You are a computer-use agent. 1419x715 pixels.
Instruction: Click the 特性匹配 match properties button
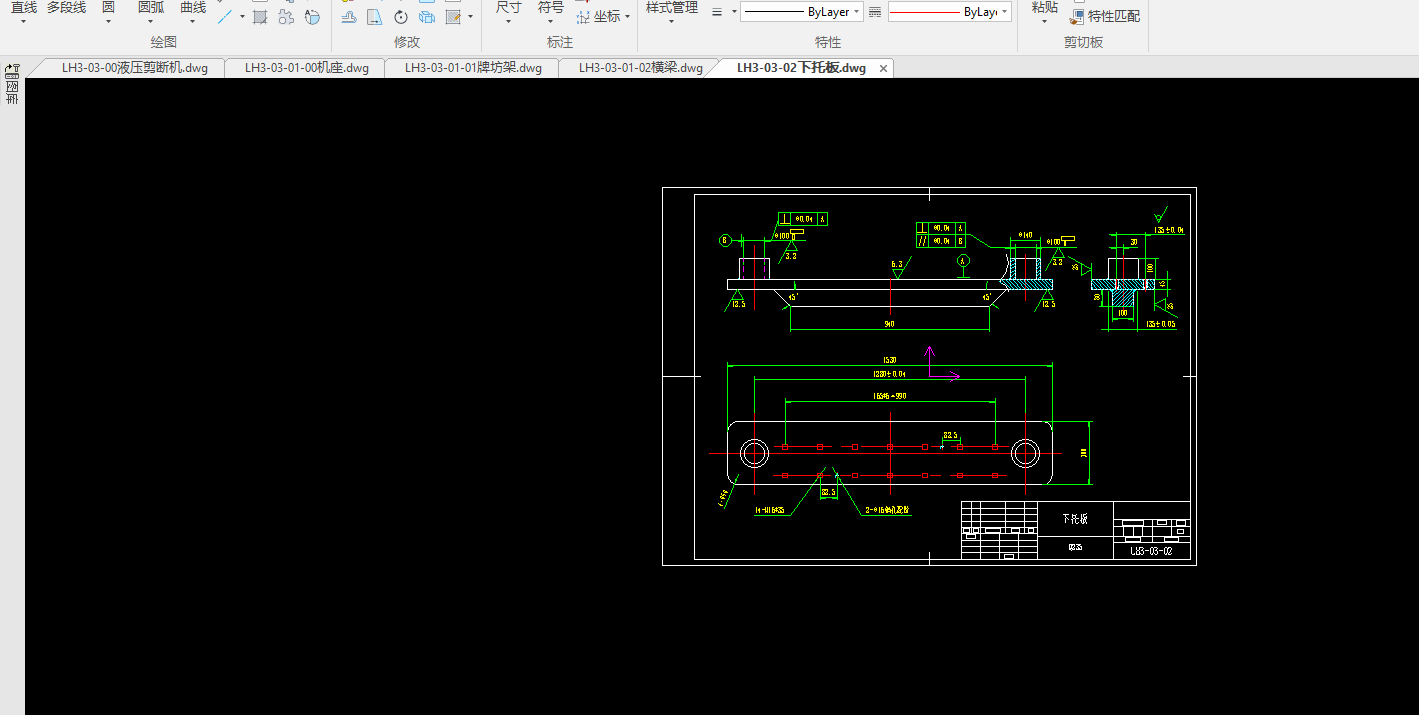pyautogui.click(x=1105, y=17)
